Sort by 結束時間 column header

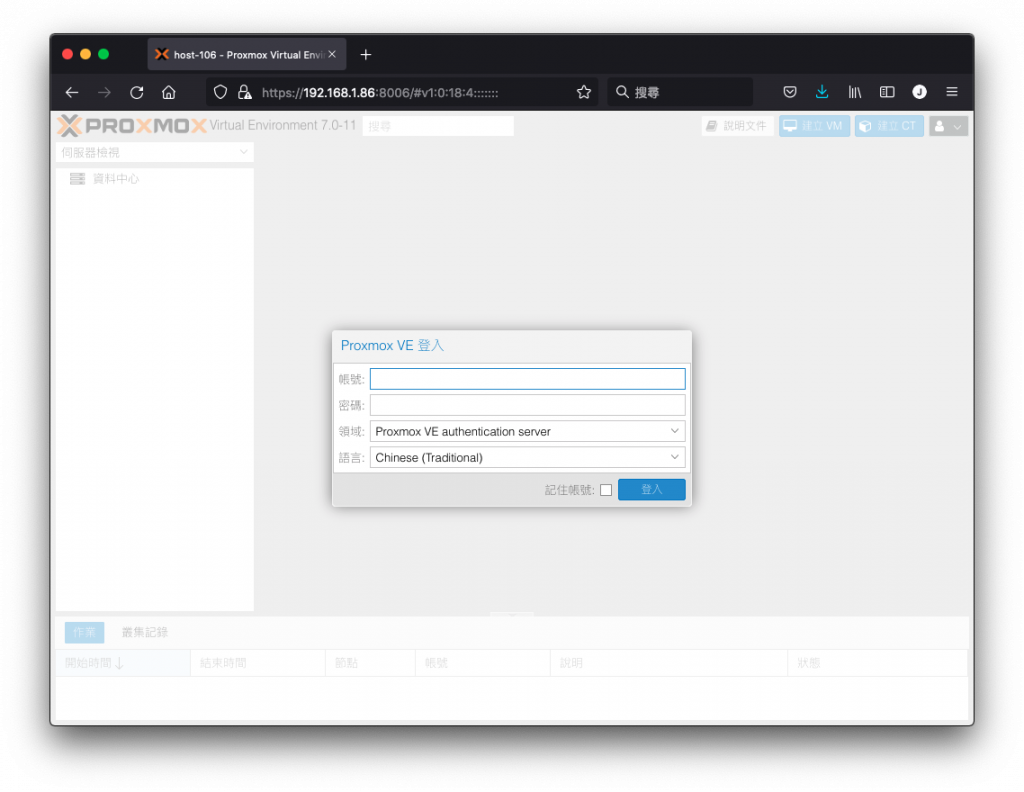coord(258,663)
